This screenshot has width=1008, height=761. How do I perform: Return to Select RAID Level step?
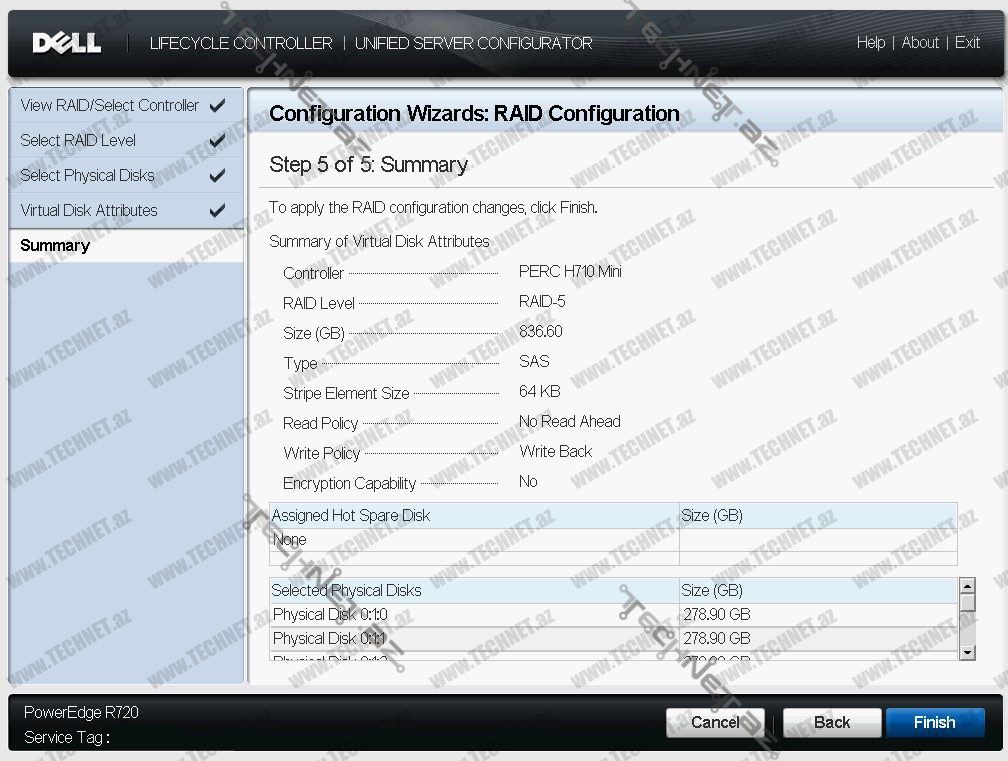click(x=78, y=140)
